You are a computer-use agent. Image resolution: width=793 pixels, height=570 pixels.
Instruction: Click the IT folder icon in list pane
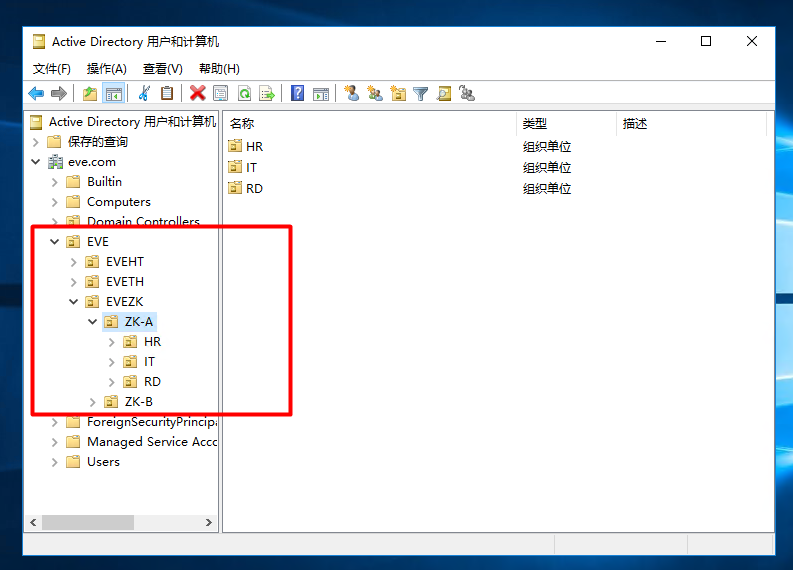coord(235,167)
